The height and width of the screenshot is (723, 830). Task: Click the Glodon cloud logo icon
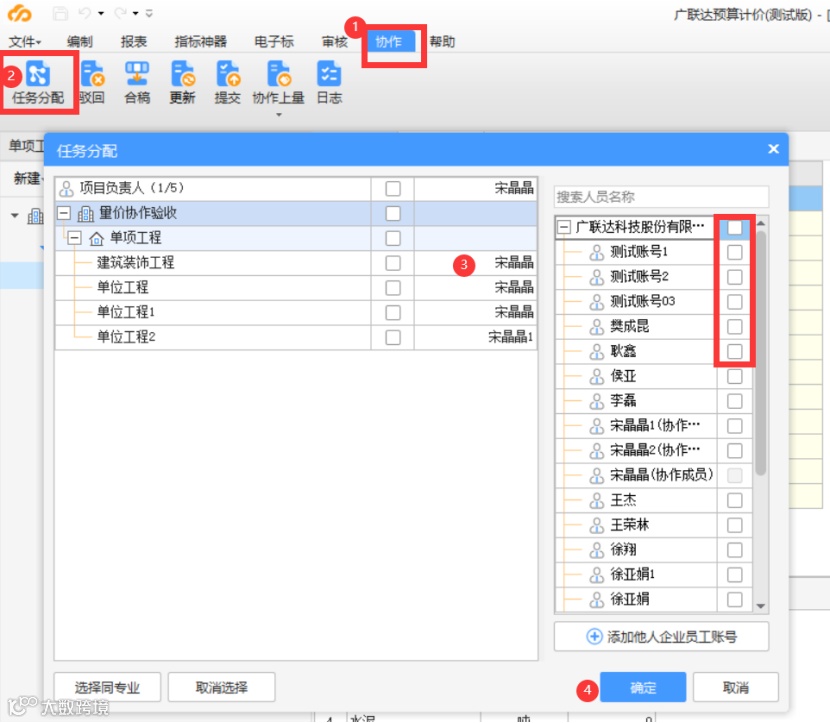[20, 13]
